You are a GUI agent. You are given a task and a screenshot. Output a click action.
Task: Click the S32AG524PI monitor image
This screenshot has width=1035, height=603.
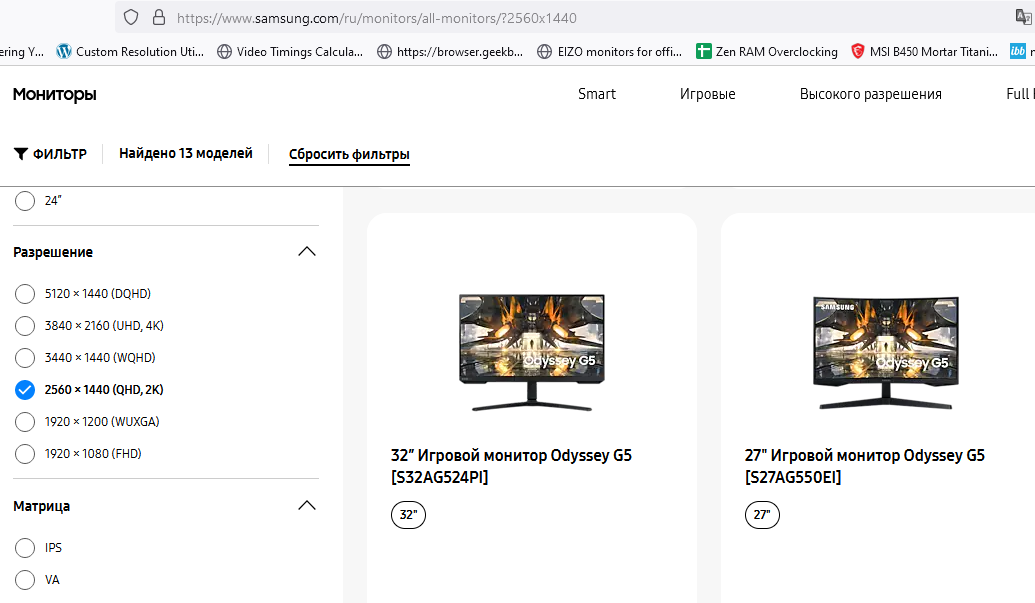tap(531, 352)
